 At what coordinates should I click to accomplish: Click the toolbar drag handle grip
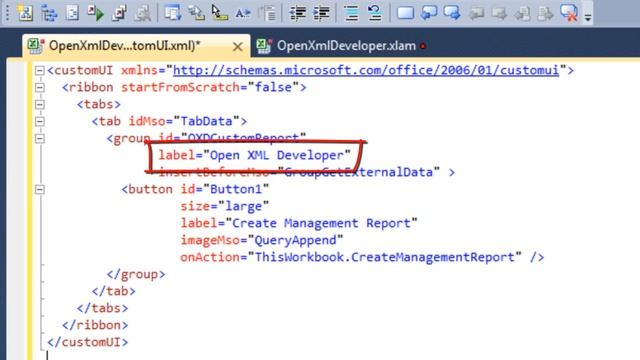pos(7,13)
